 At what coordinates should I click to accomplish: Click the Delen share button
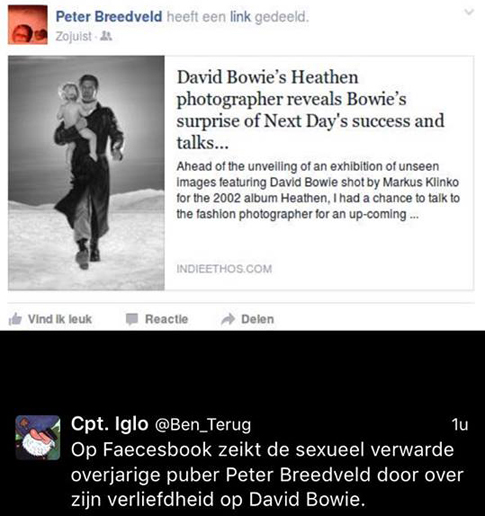point(247,319)
